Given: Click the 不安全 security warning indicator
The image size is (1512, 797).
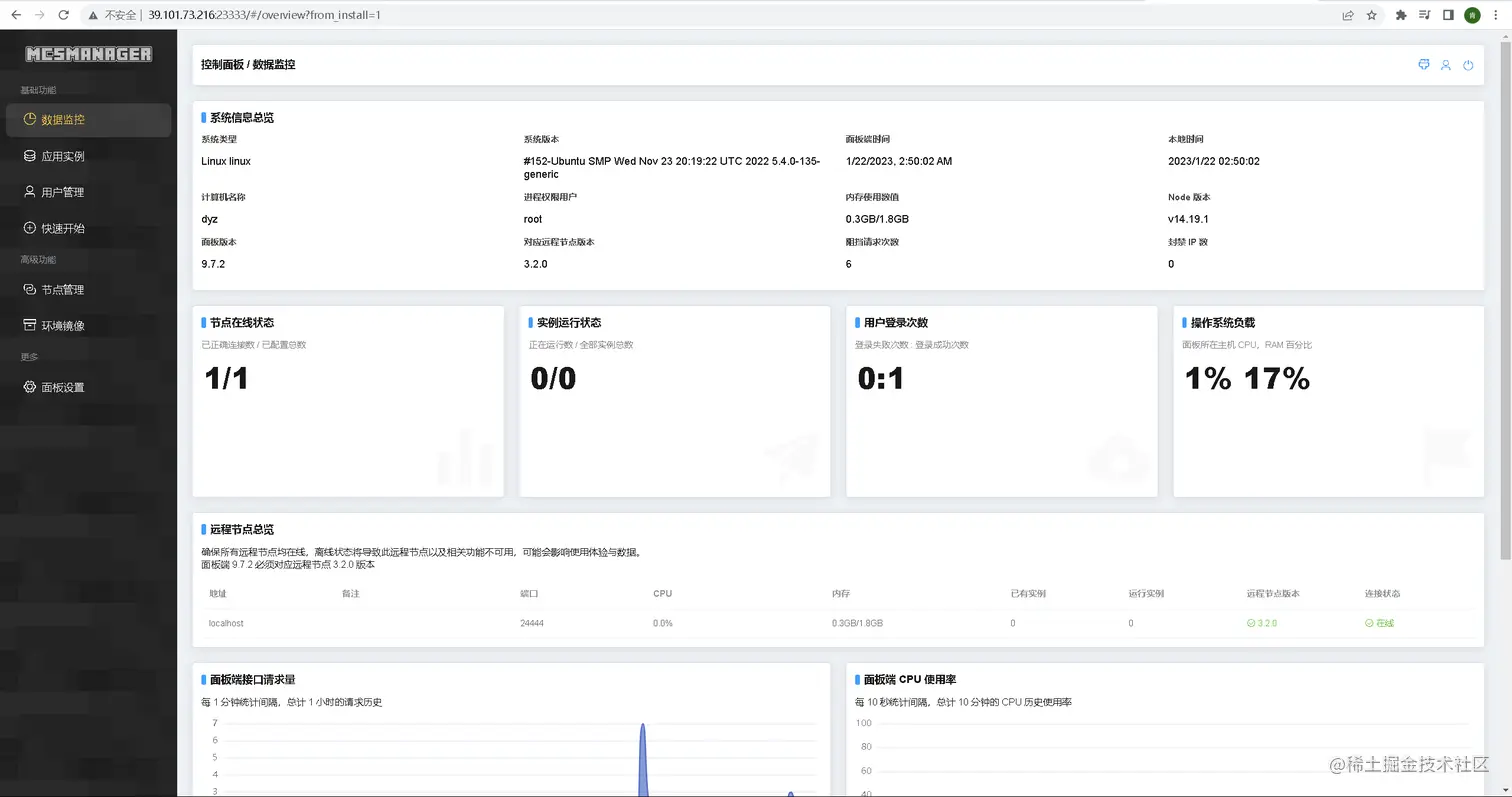Looking at the screenshot, I should (112, 15).
